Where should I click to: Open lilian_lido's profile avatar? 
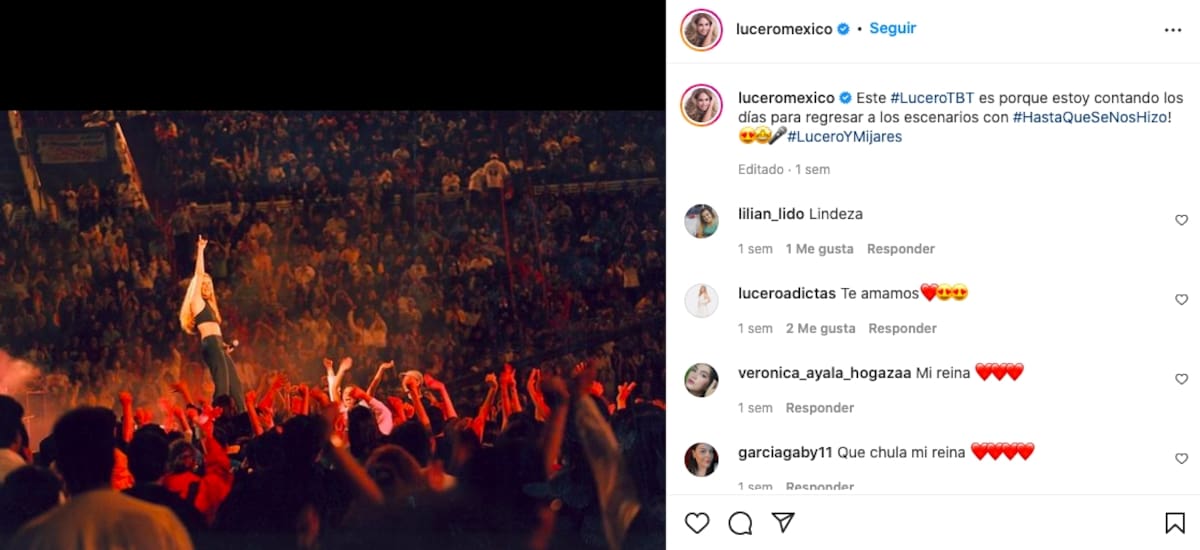[x=701, y=221]
